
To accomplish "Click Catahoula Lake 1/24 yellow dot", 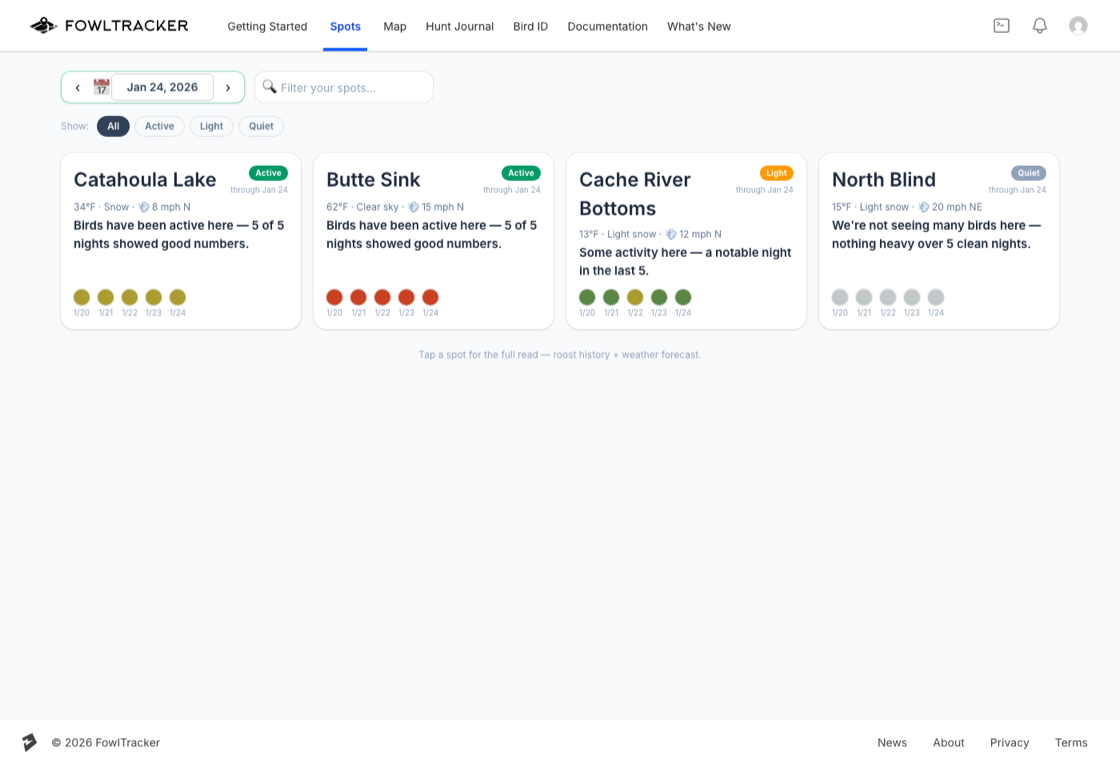I will pyautogui.click(x=178, y=297).
